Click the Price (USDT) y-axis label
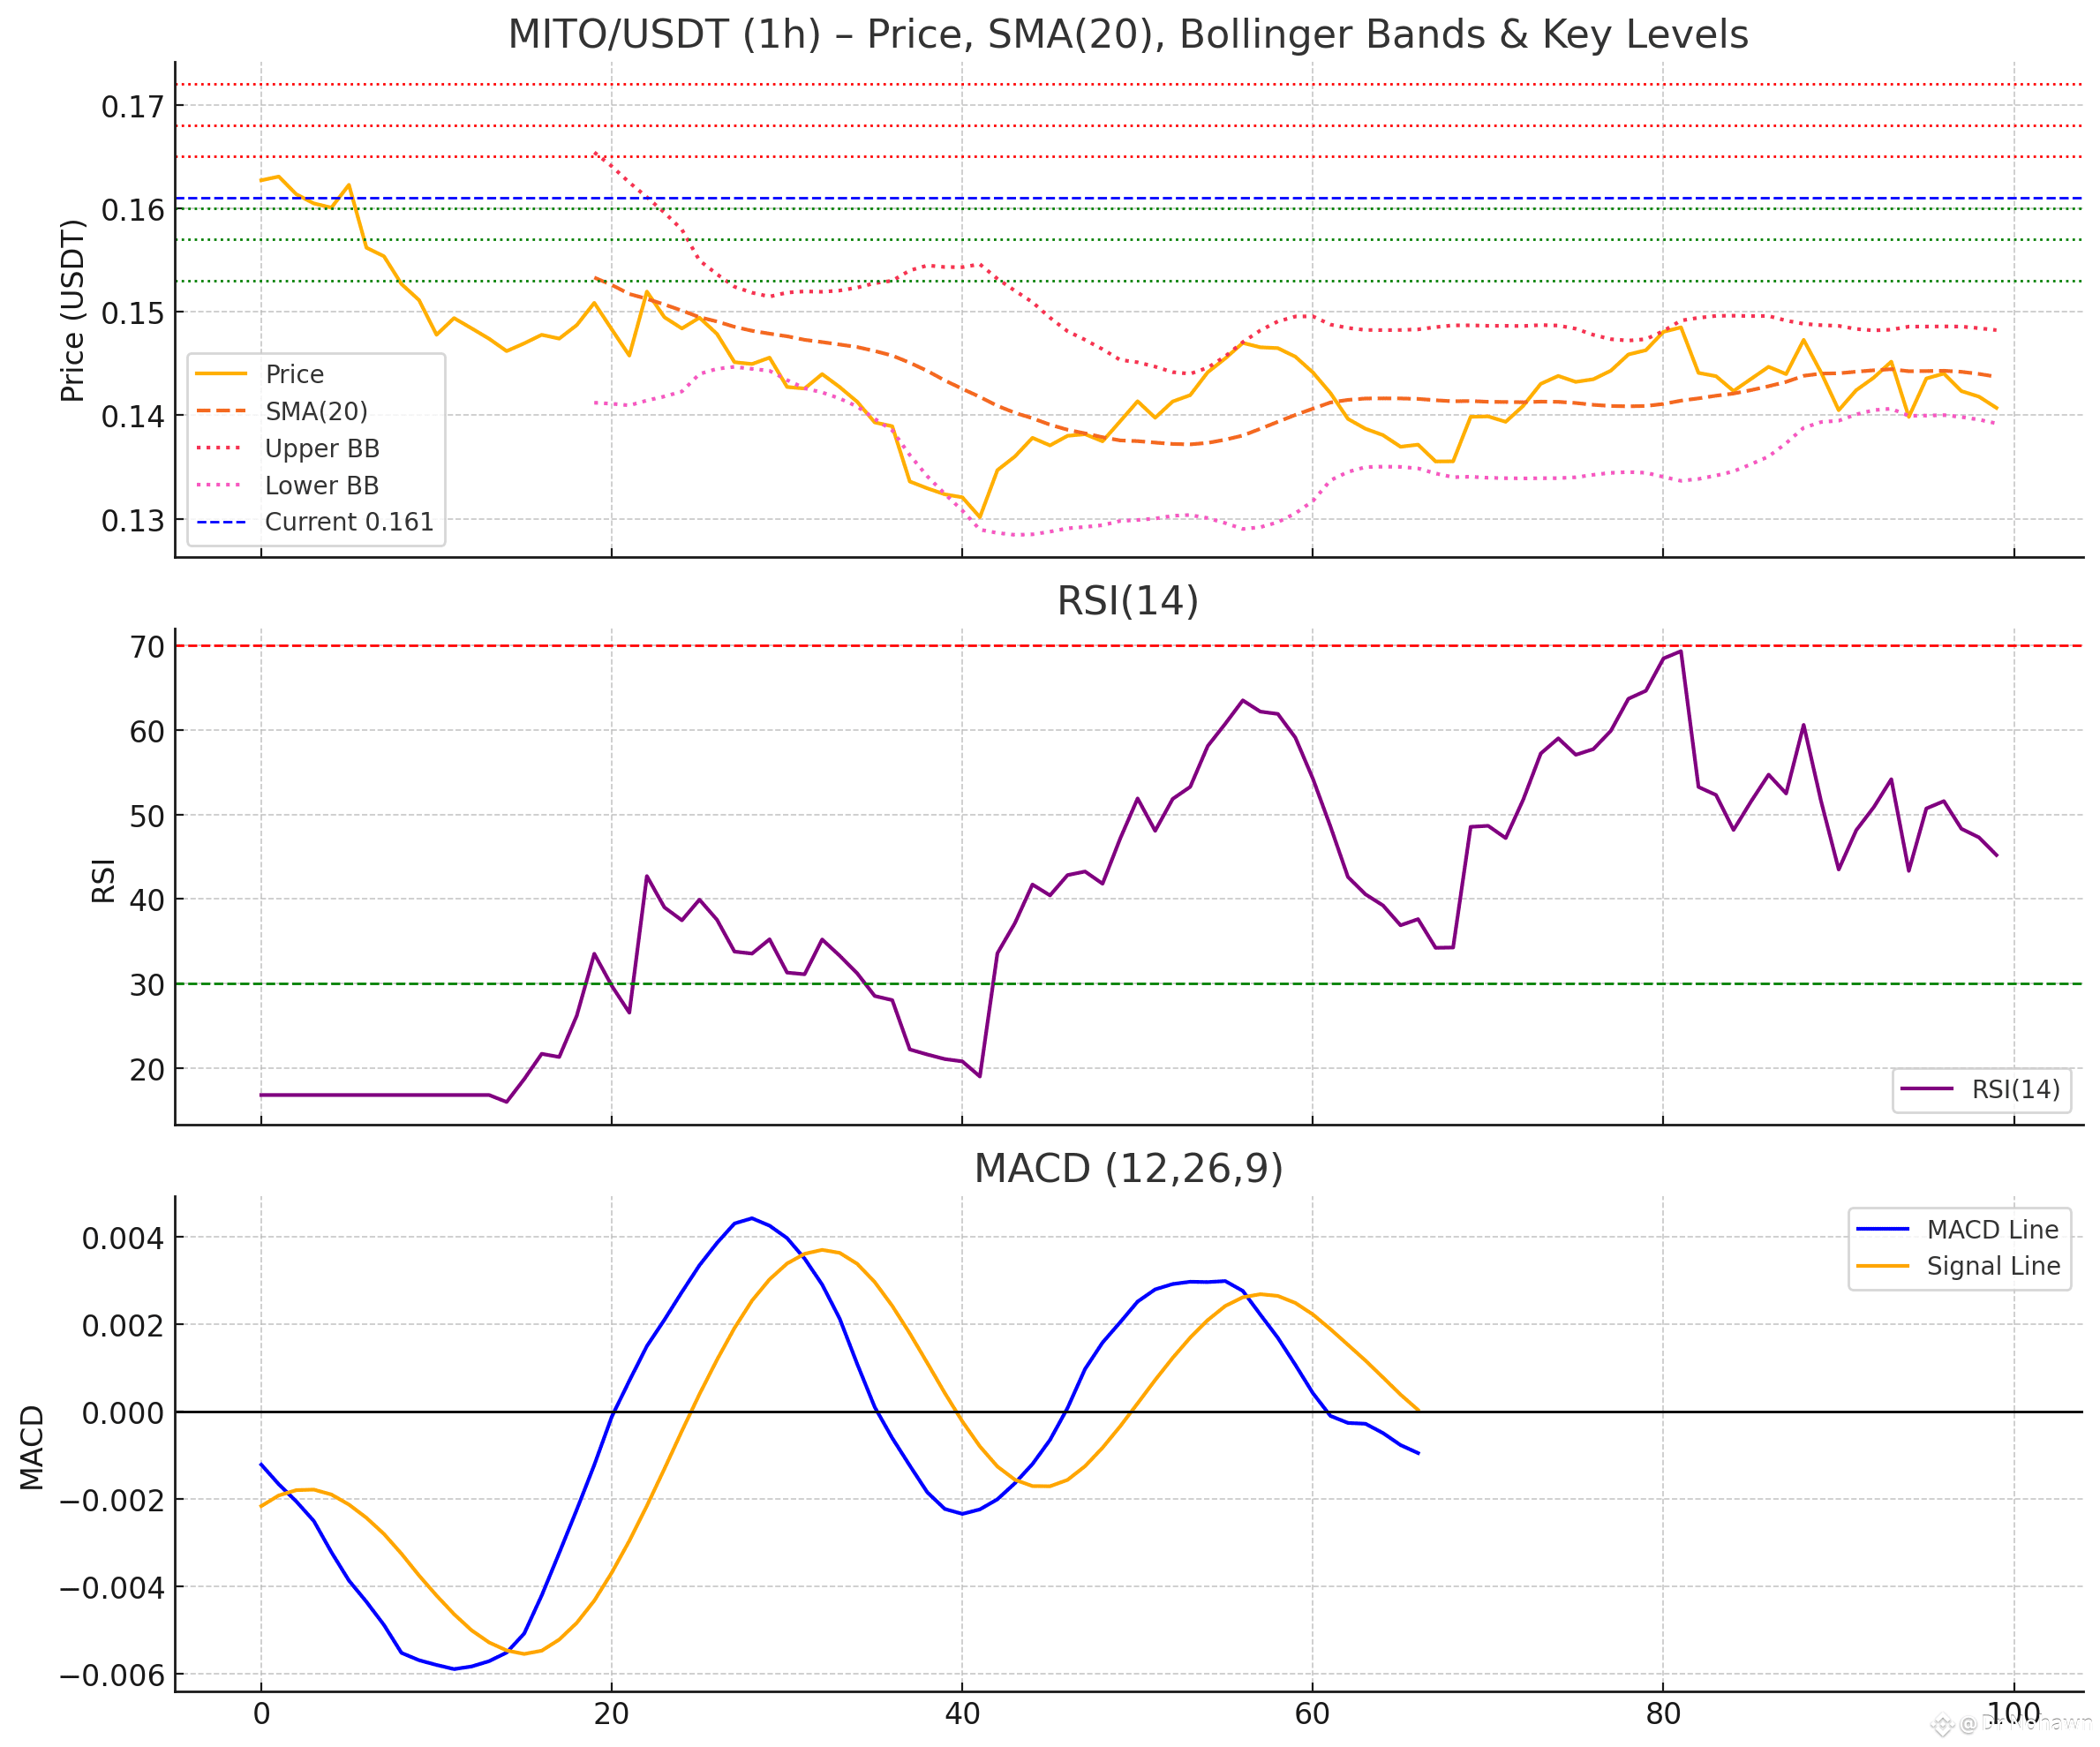This screenshot has height=1747, width=2100. tap(72, 310)
